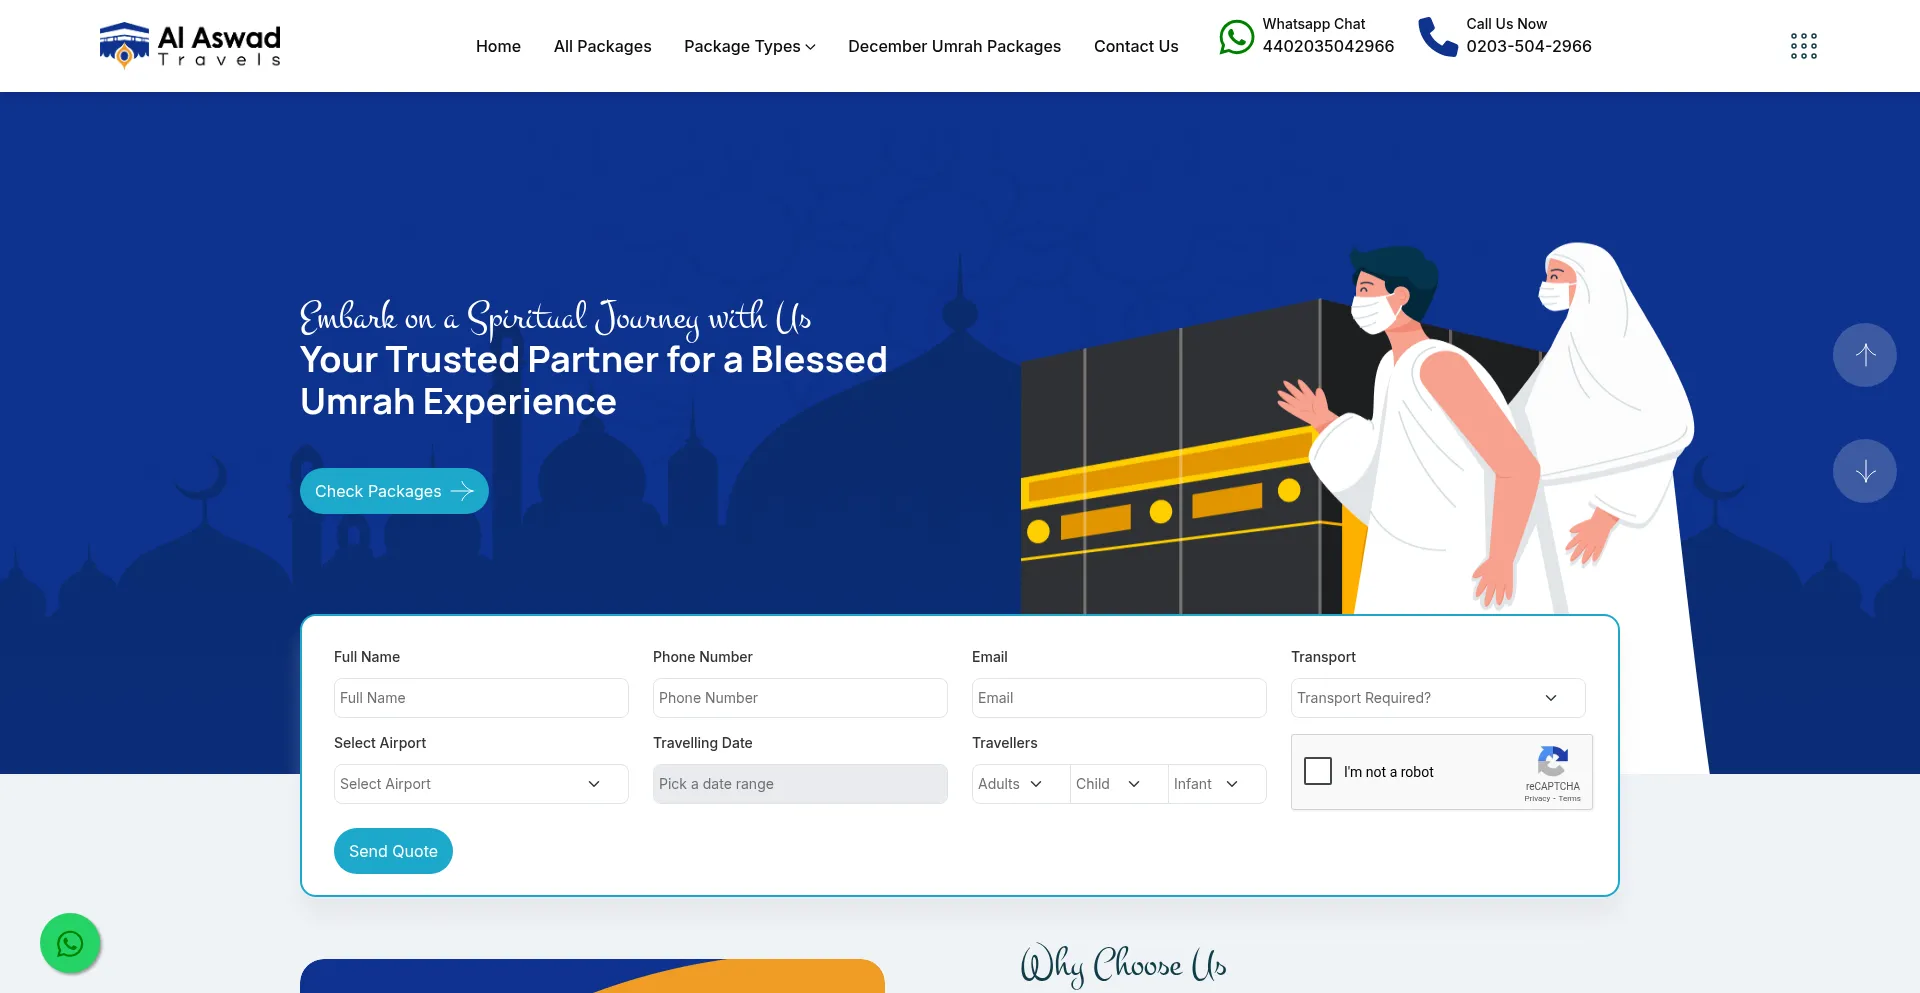Go to December Umrah Packages
This screenshot has height=993, width=1920.
coord(954,46)
